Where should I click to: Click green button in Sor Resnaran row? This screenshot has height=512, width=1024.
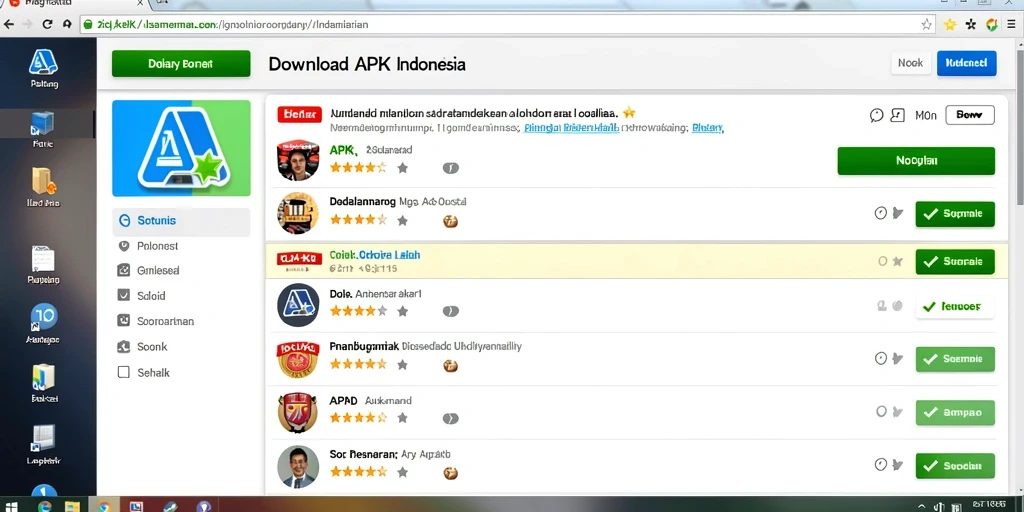click(955, 466)
